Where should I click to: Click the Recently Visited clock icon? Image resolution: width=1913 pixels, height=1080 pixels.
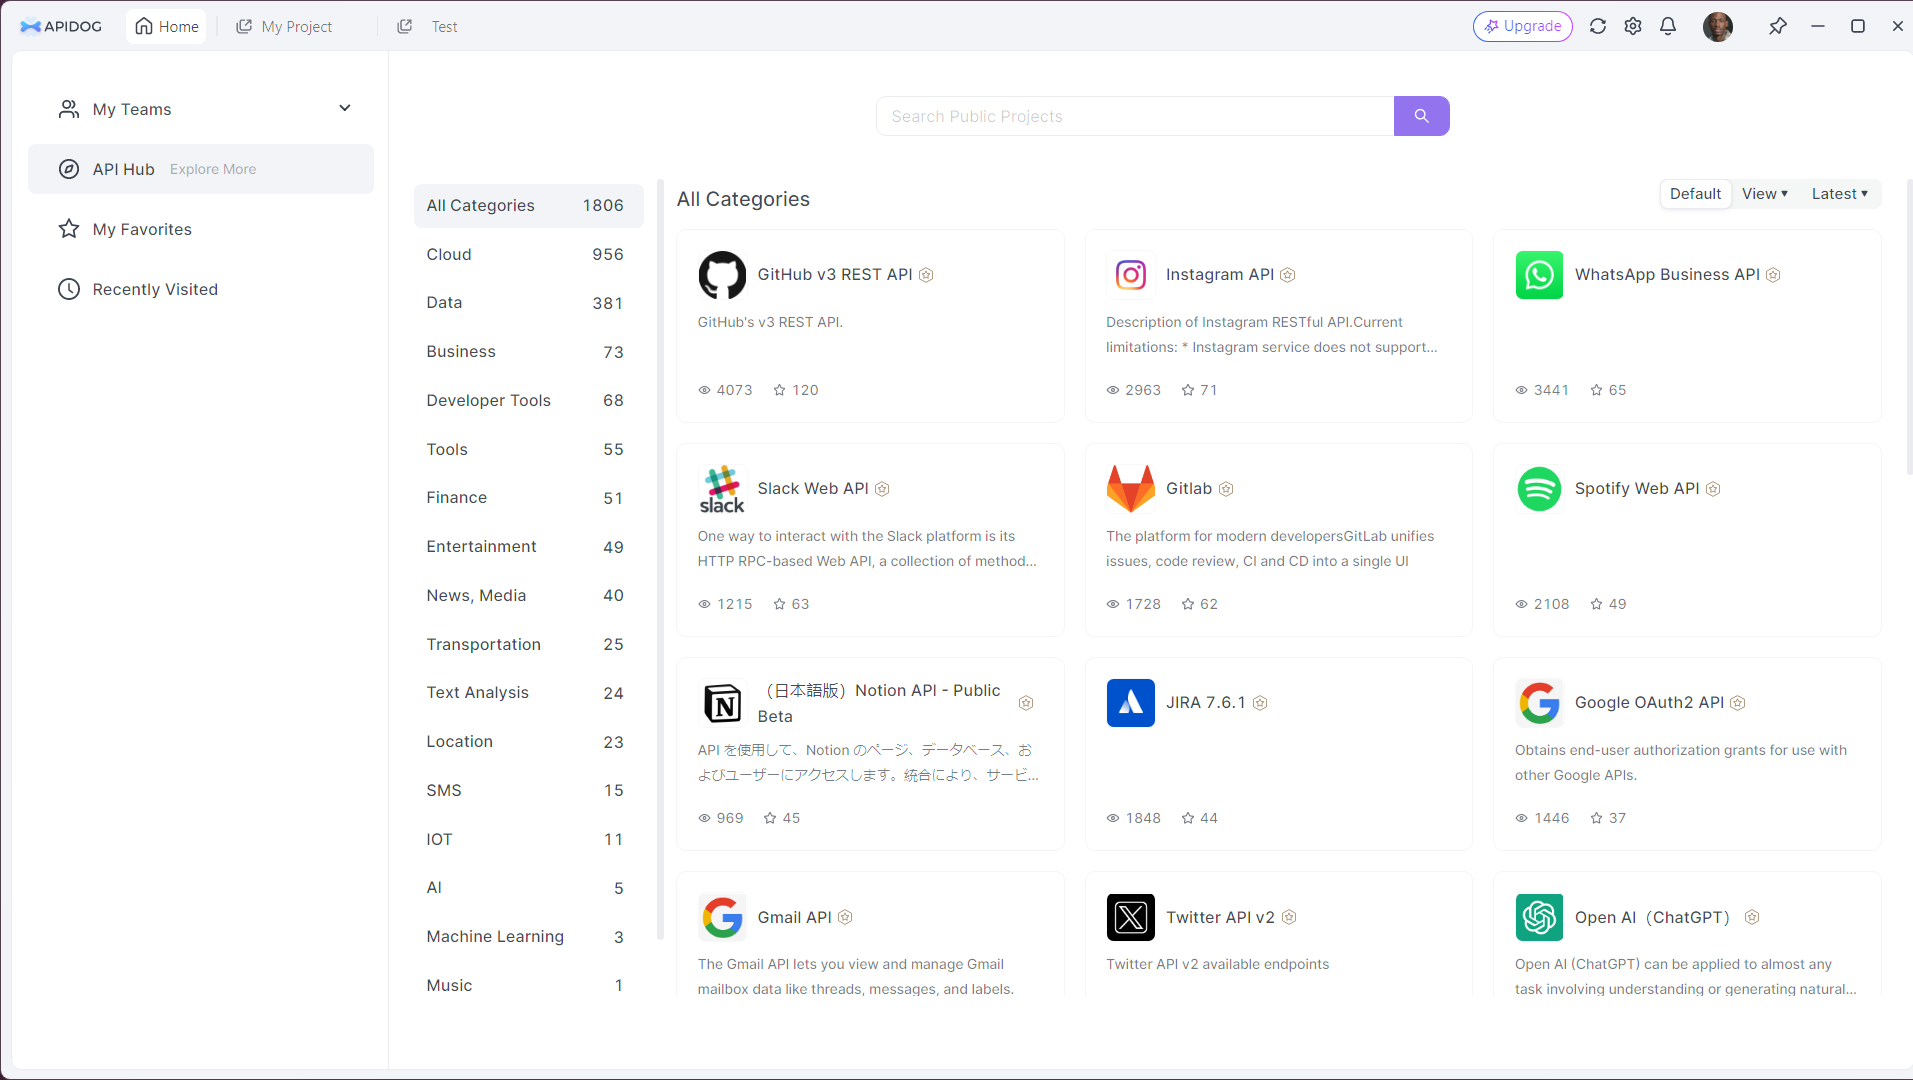click(68, 289)
